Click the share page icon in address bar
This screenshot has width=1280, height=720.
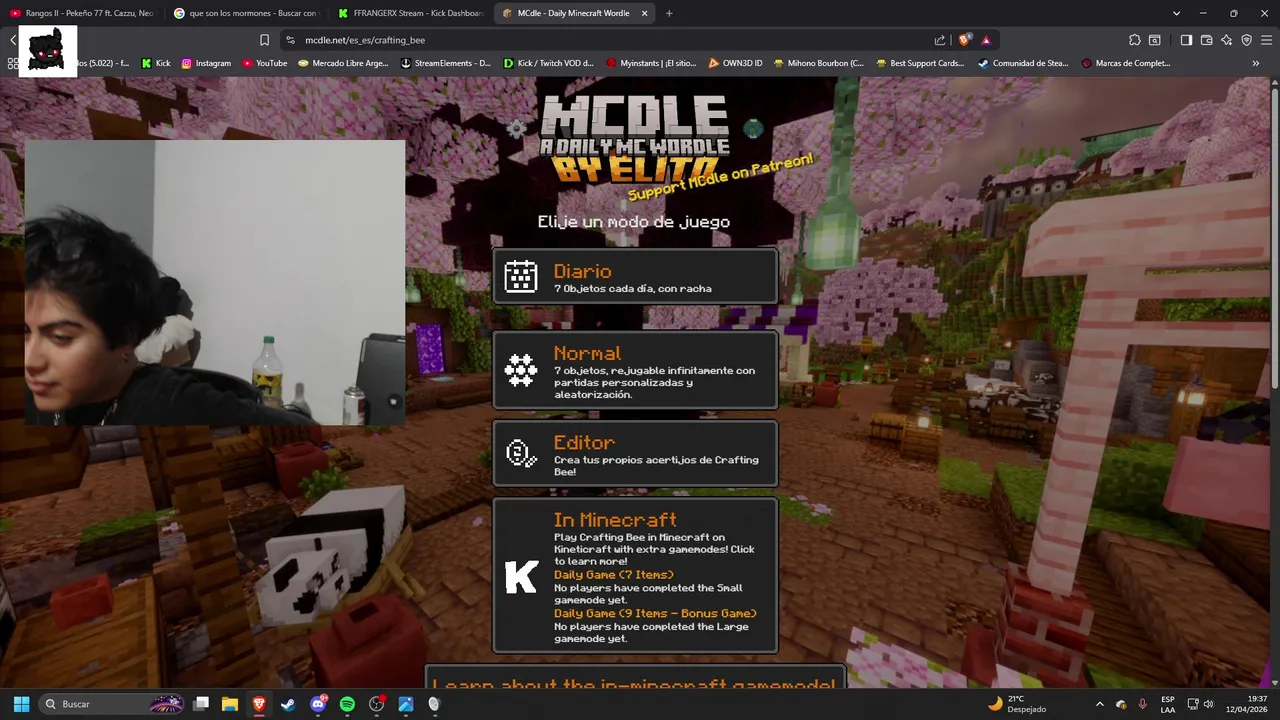click(x=940, y=40)
